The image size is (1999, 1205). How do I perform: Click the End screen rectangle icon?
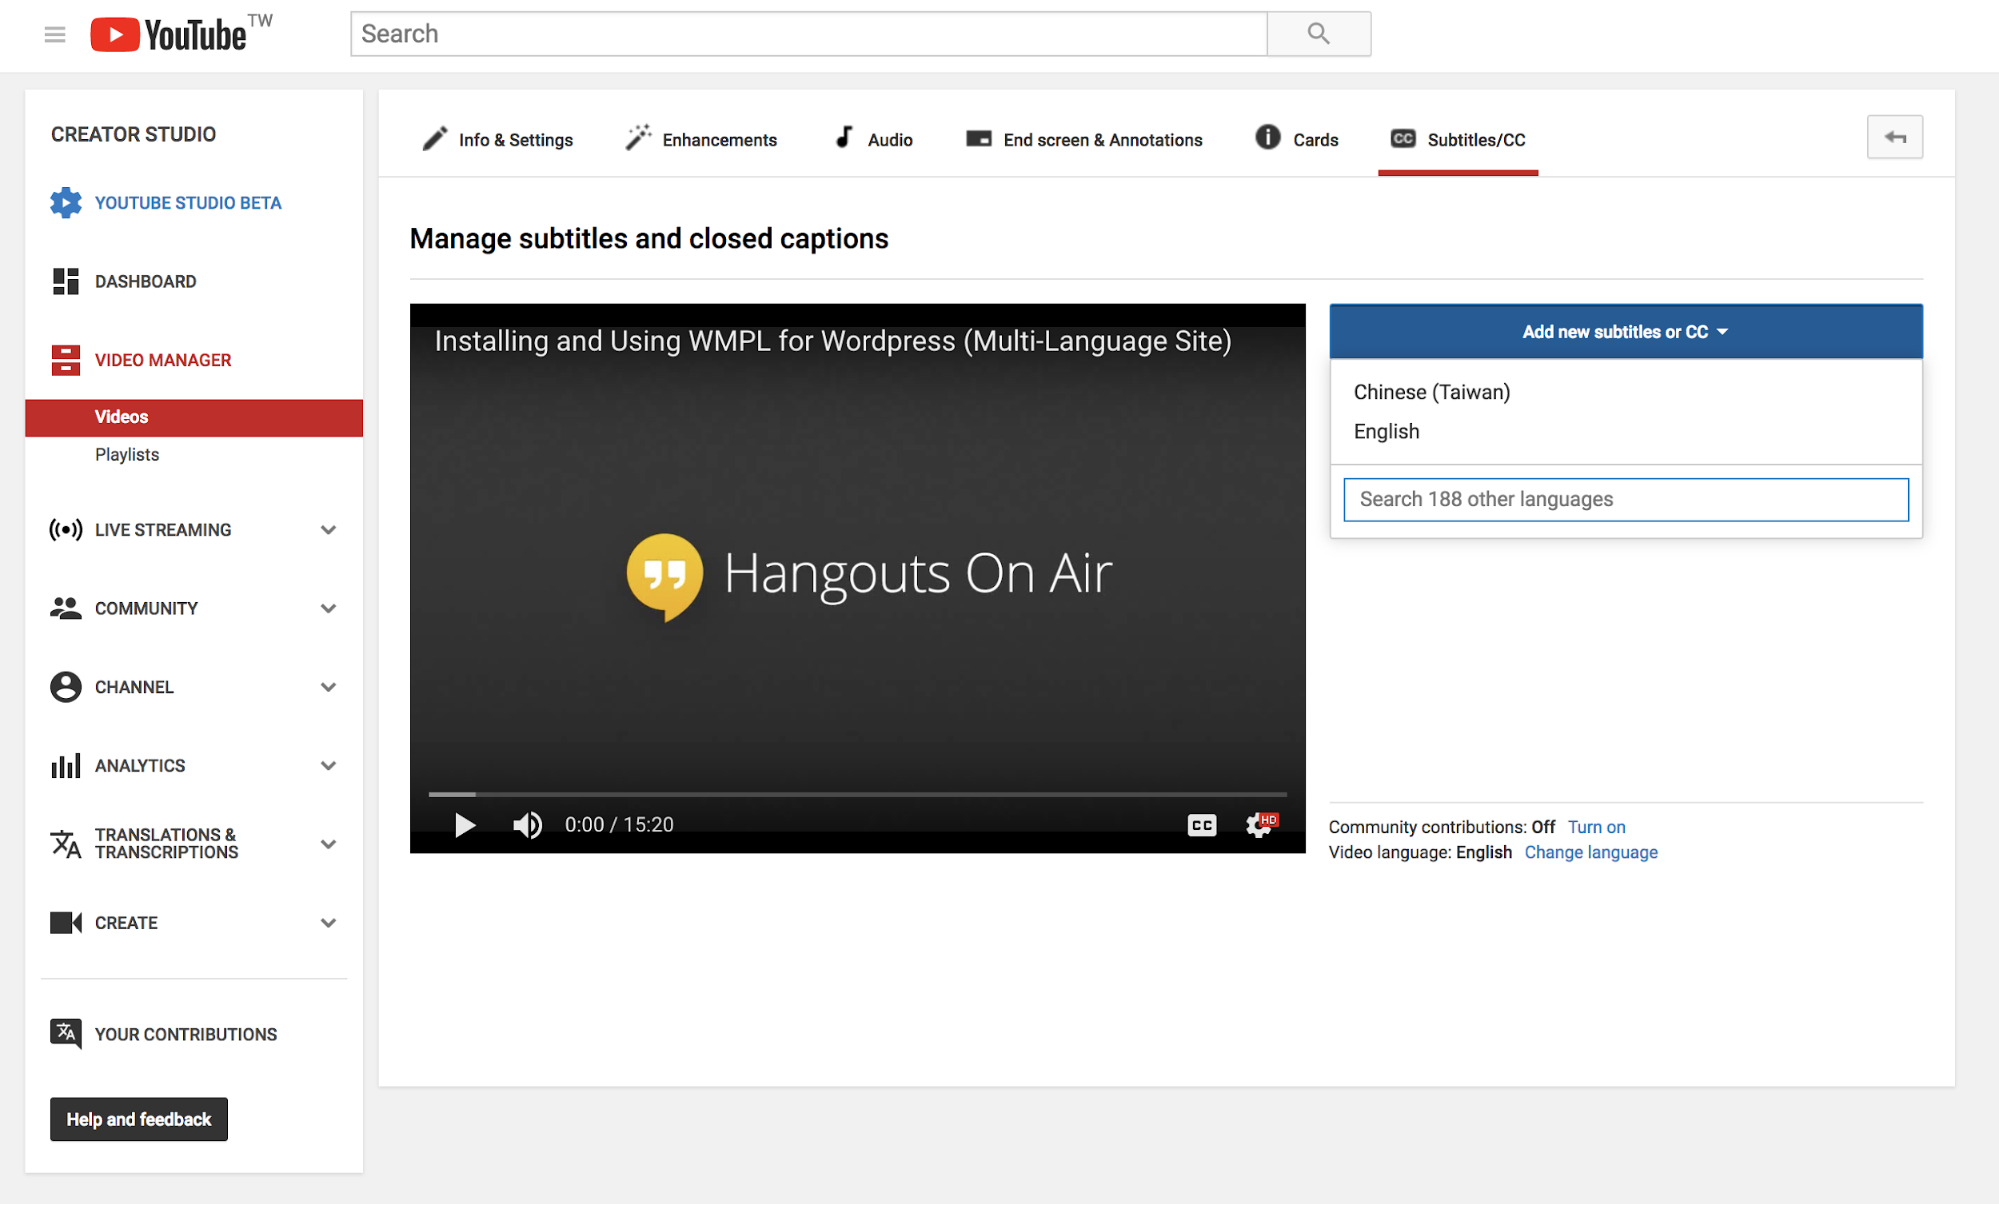click(979, 139)
